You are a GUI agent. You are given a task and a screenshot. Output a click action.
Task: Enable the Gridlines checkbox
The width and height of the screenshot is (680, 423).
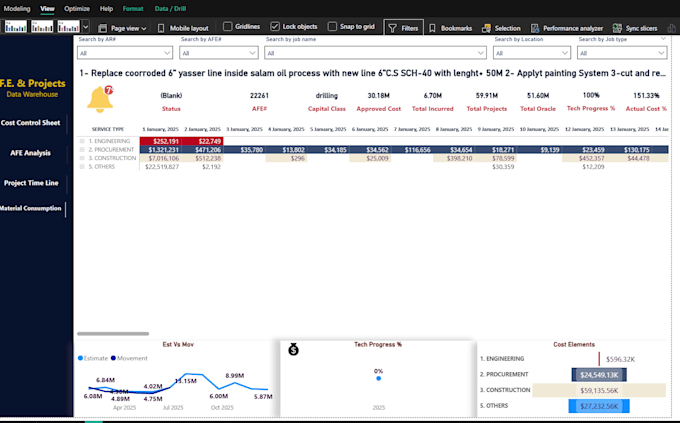[227, 26]
